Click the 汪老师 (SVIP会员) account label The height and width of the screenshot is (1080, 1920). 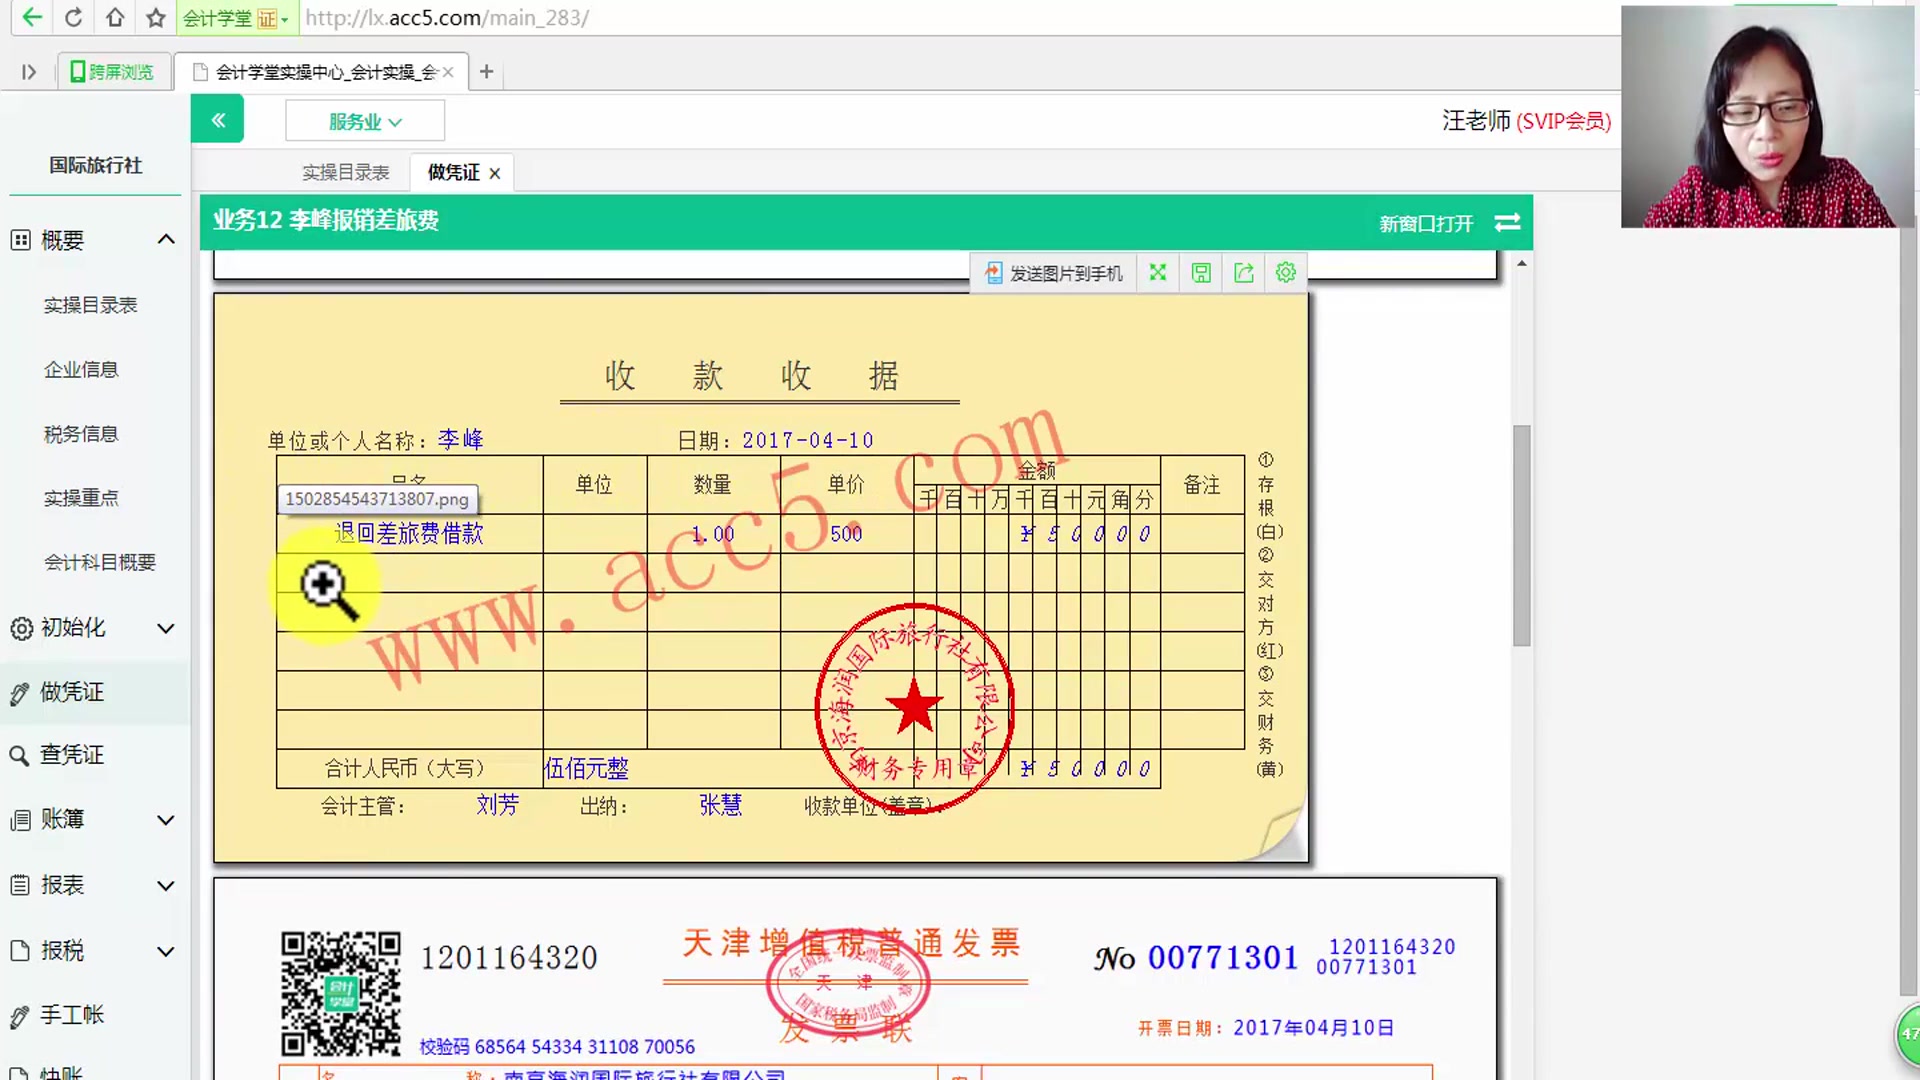pyautogui.click(x=1524, y=121)
